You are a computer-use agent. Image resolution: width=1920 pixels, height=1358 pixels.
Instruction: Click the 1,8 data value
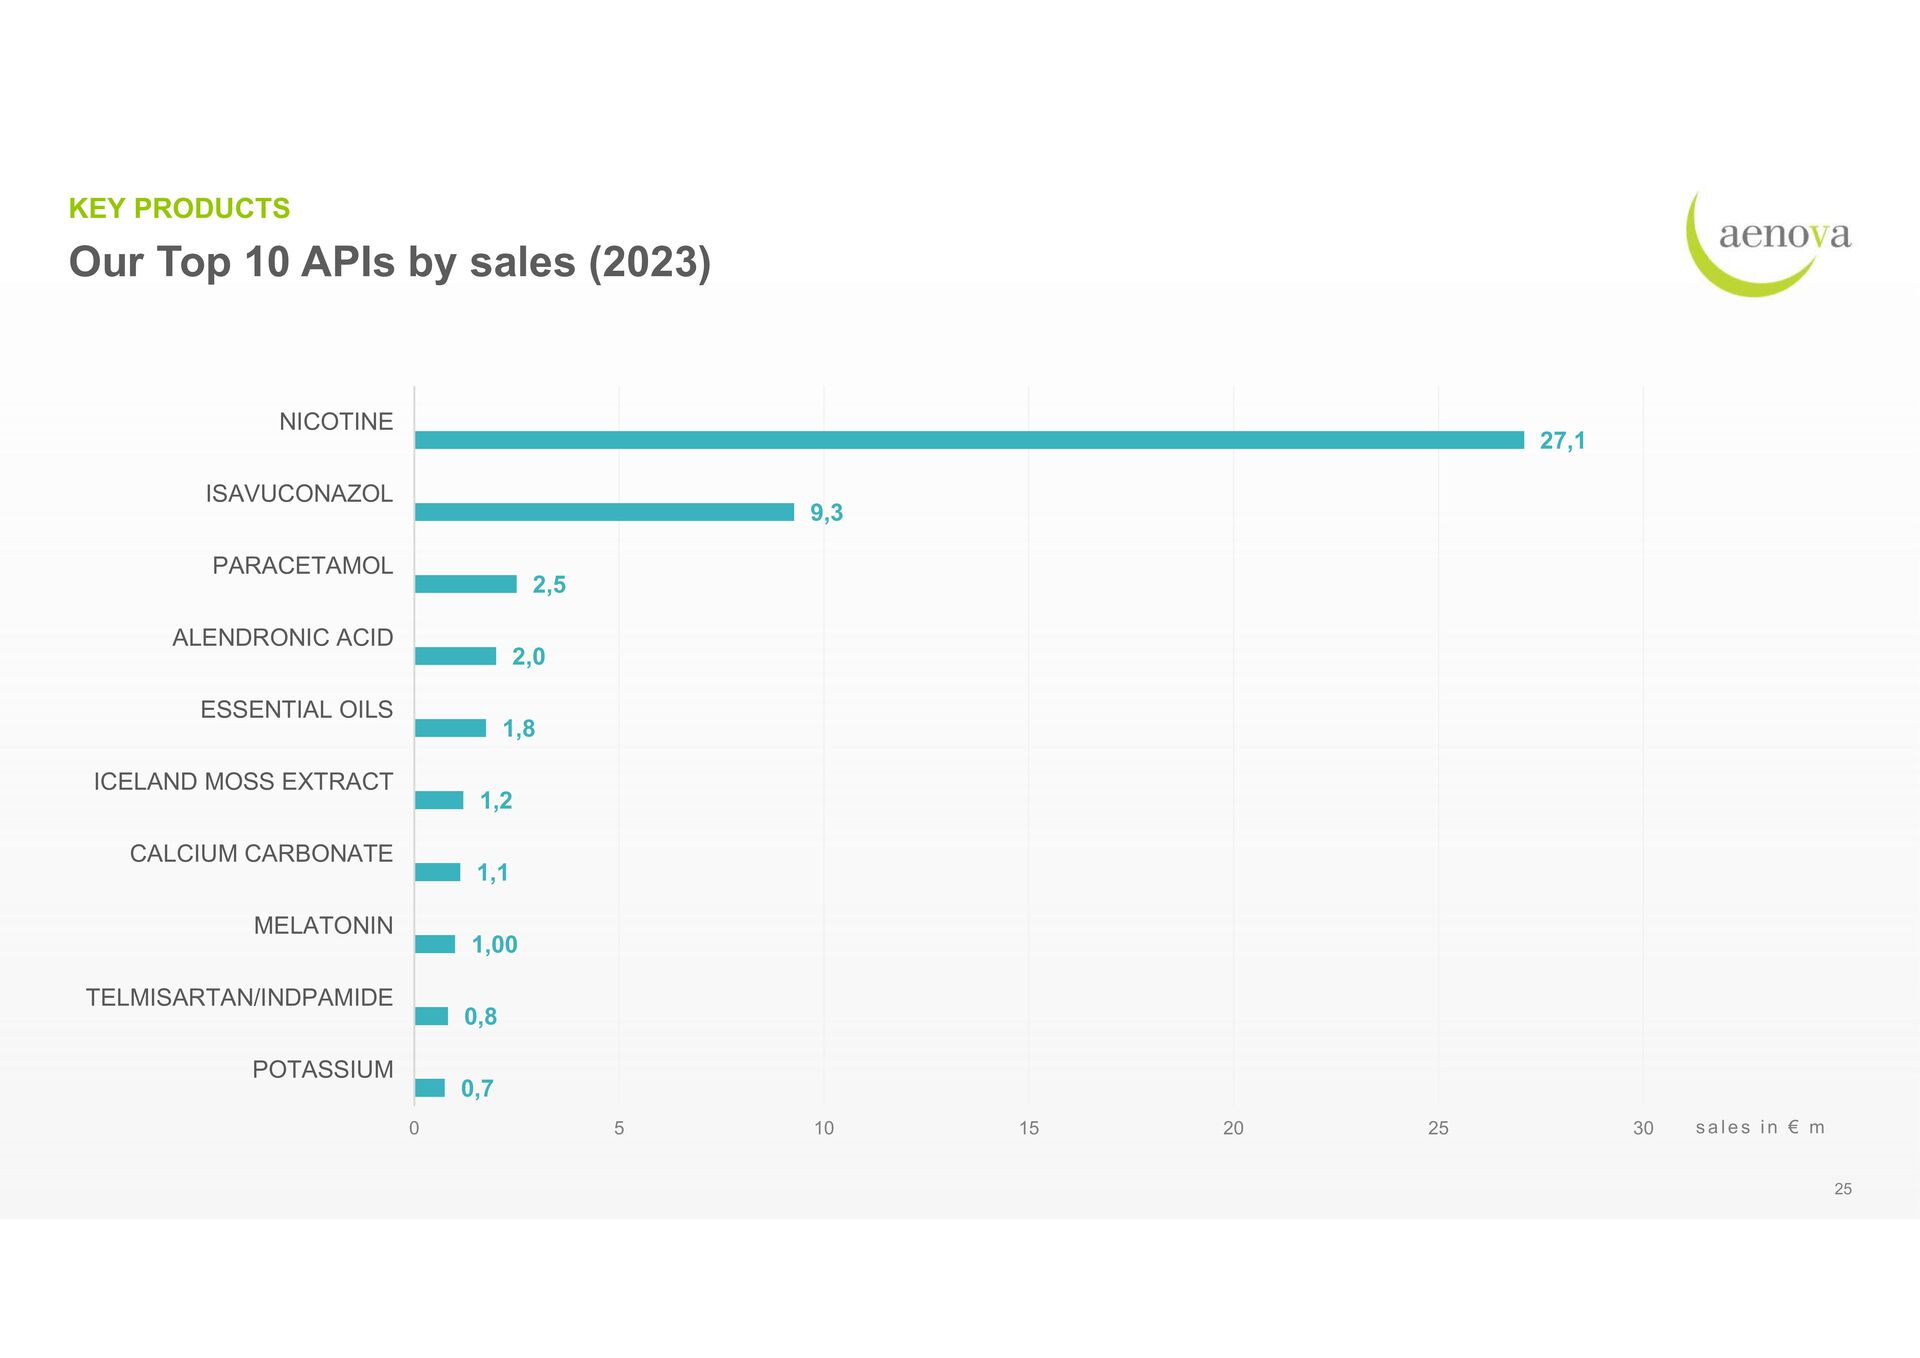(518, 729)
